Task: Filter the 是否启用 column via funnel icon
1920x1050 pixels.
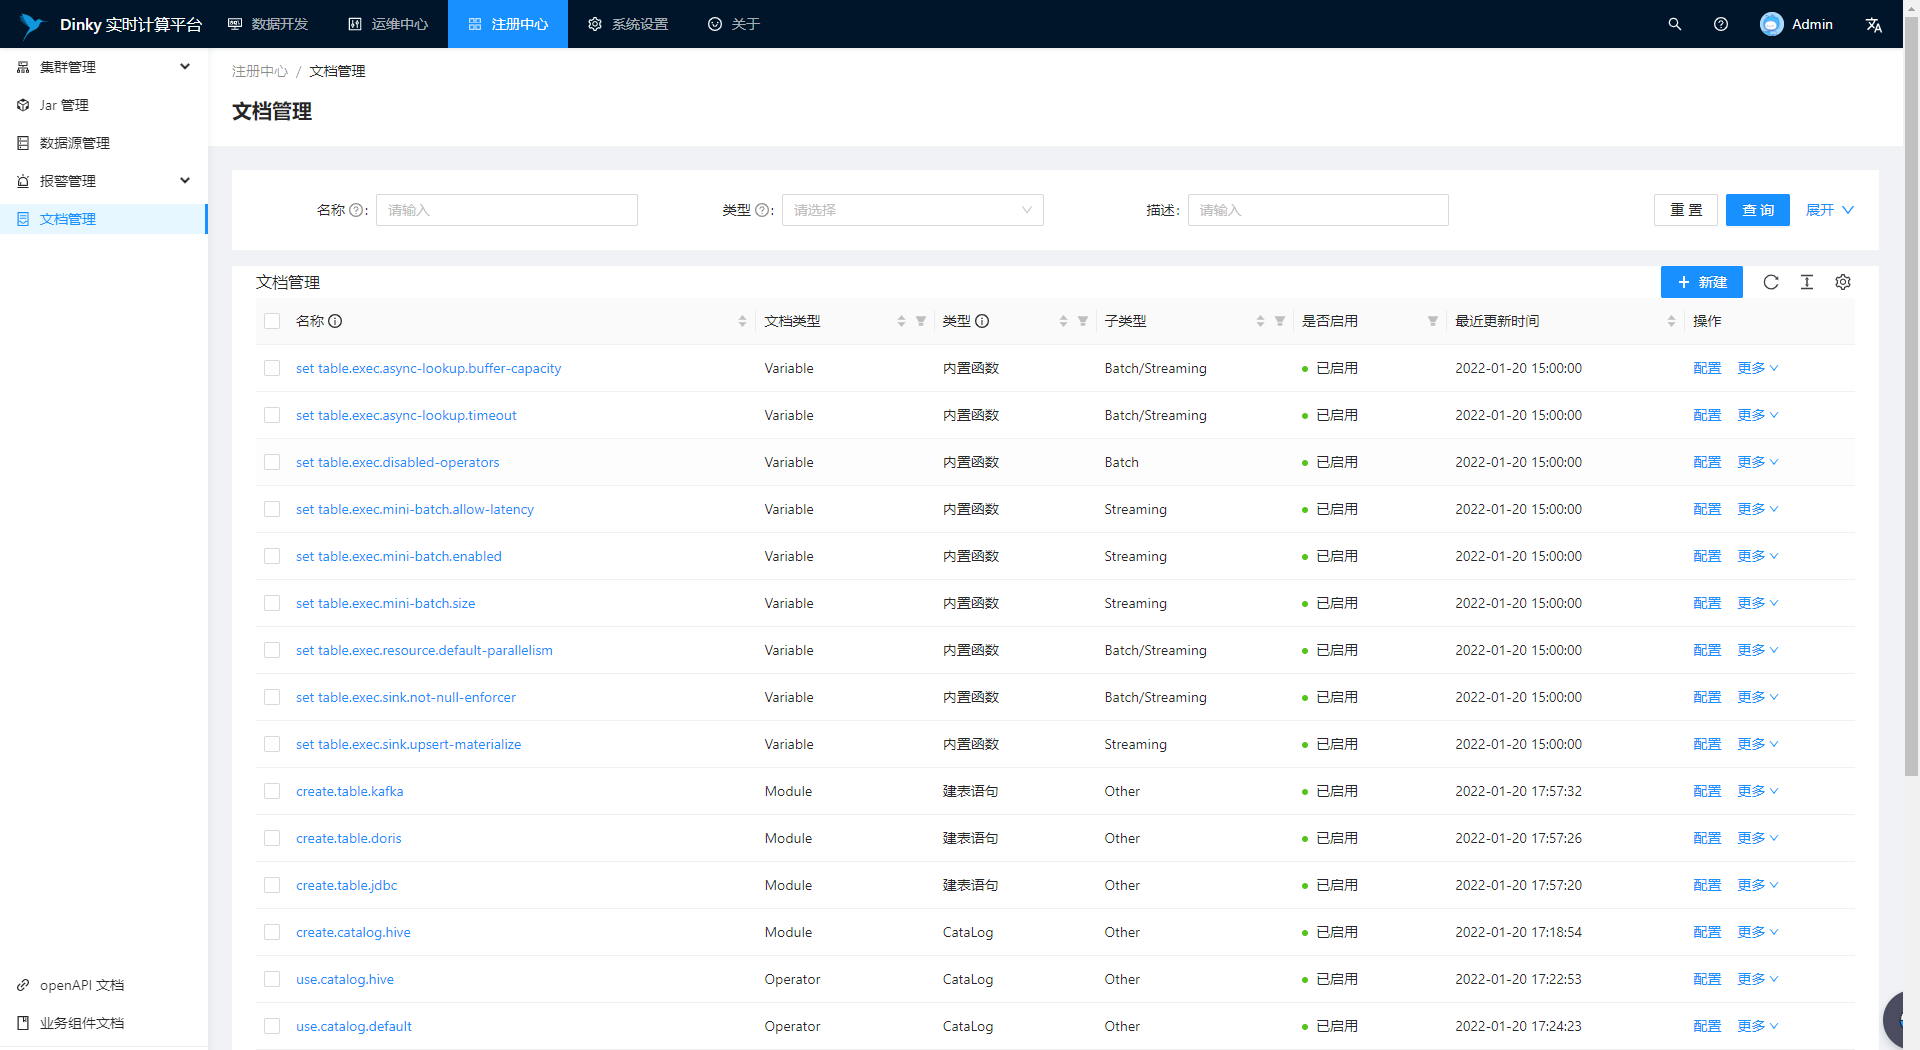Action: pyautogui.click(x=1433, y=321)
